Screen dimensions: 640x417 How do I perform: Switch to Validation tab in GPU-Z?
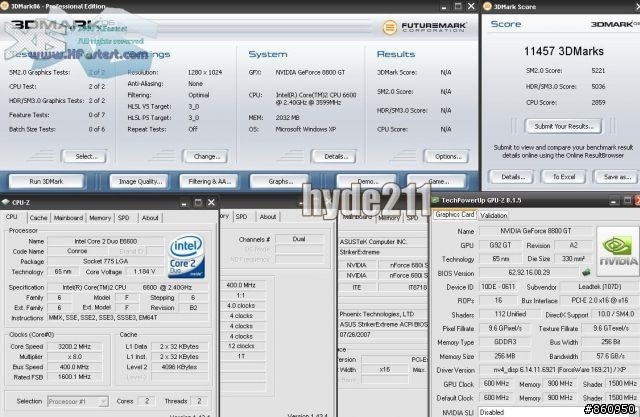493,215
